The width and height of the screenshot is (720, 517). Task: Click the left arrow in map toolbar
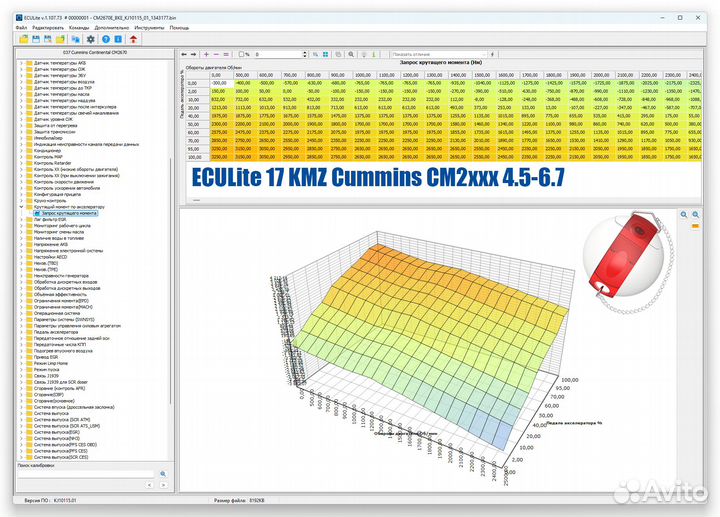184,54
